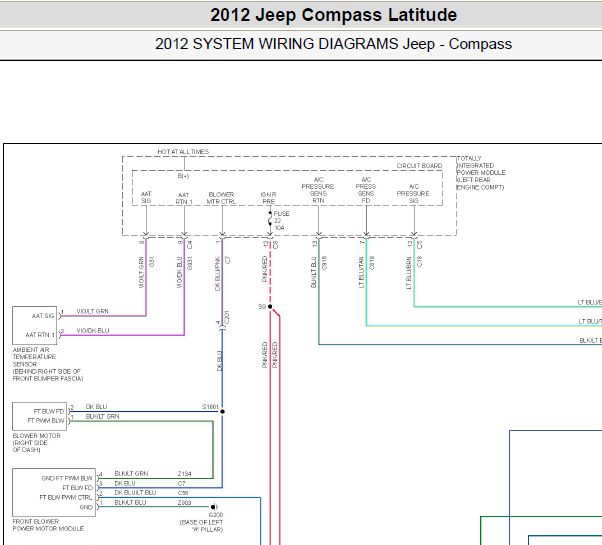The width and height of the screenshot is (602, 545).
Task: Click 'A/C PRESSURE SENS RTN' label
Action: point(318,190)
